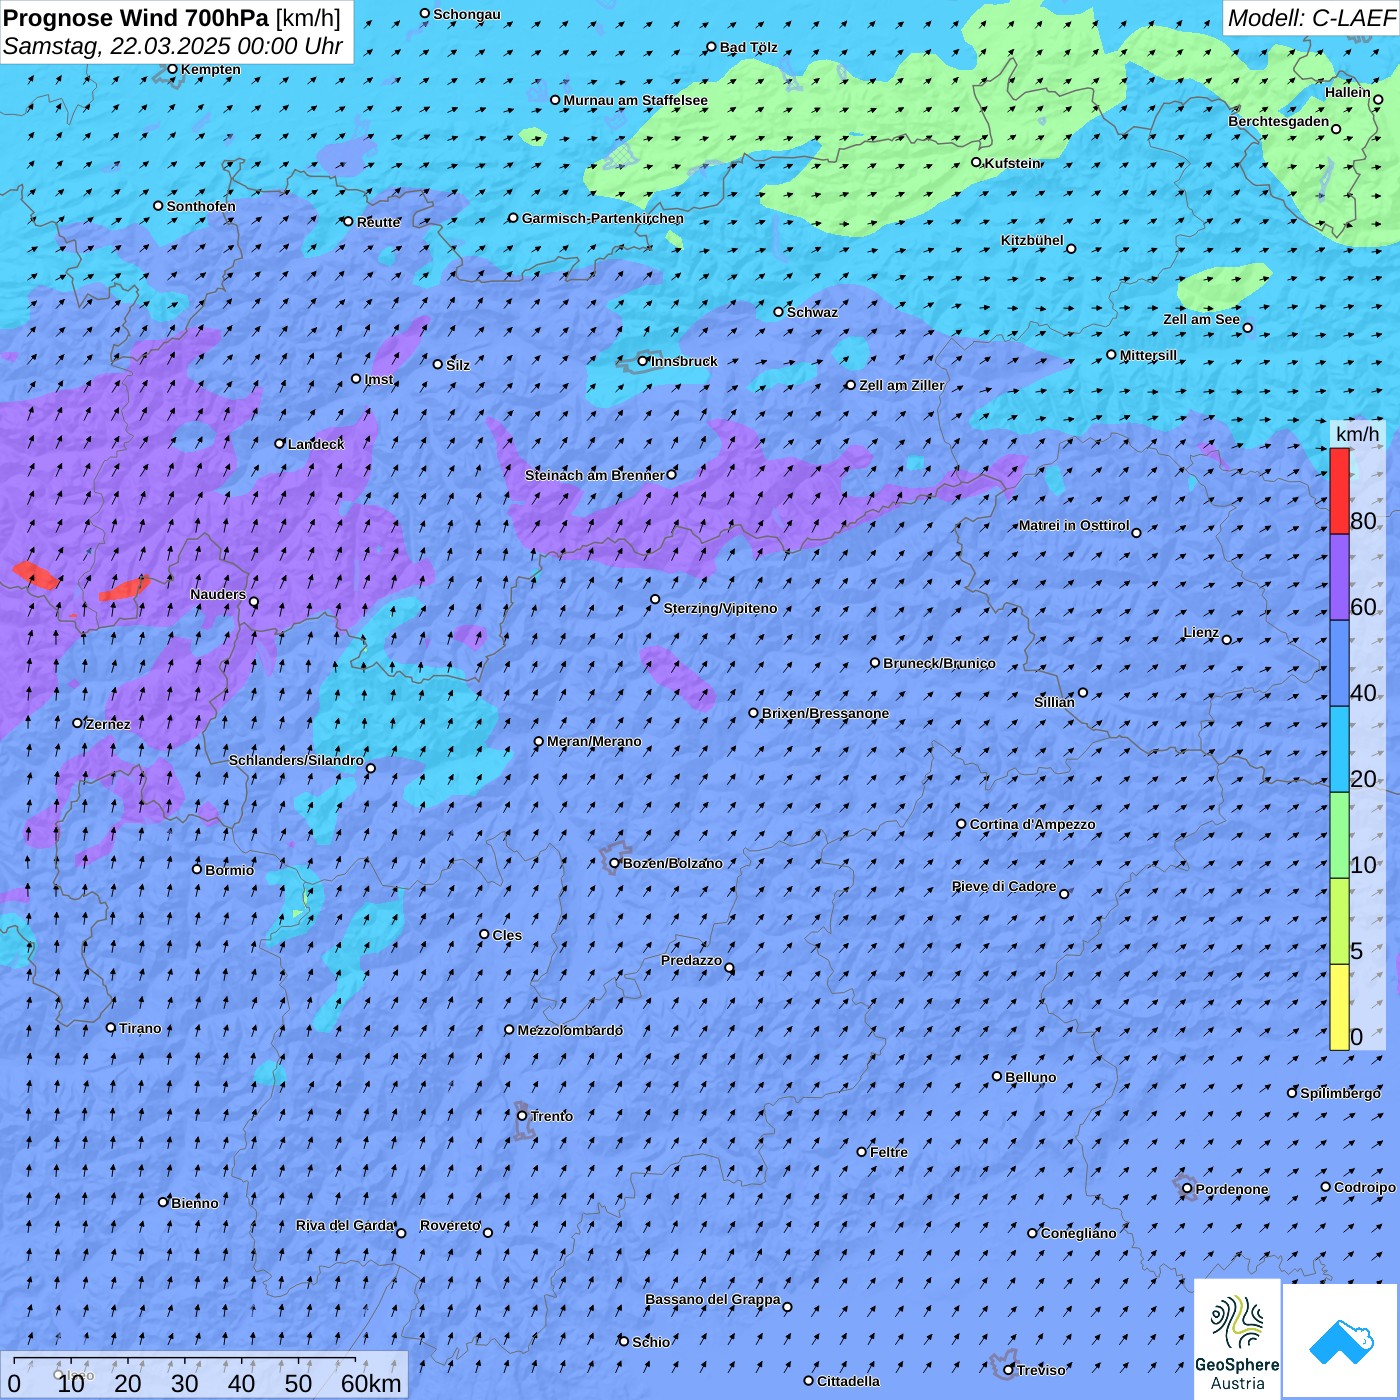Click the Zernez location marker

tap(78, 723)
